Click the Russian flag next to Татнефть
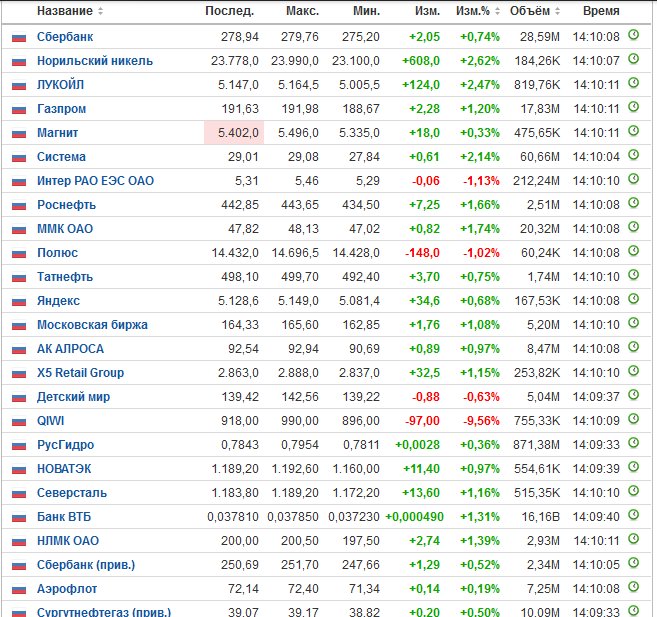The height and width of the screenshot is (617, 657). pos(19,278)
